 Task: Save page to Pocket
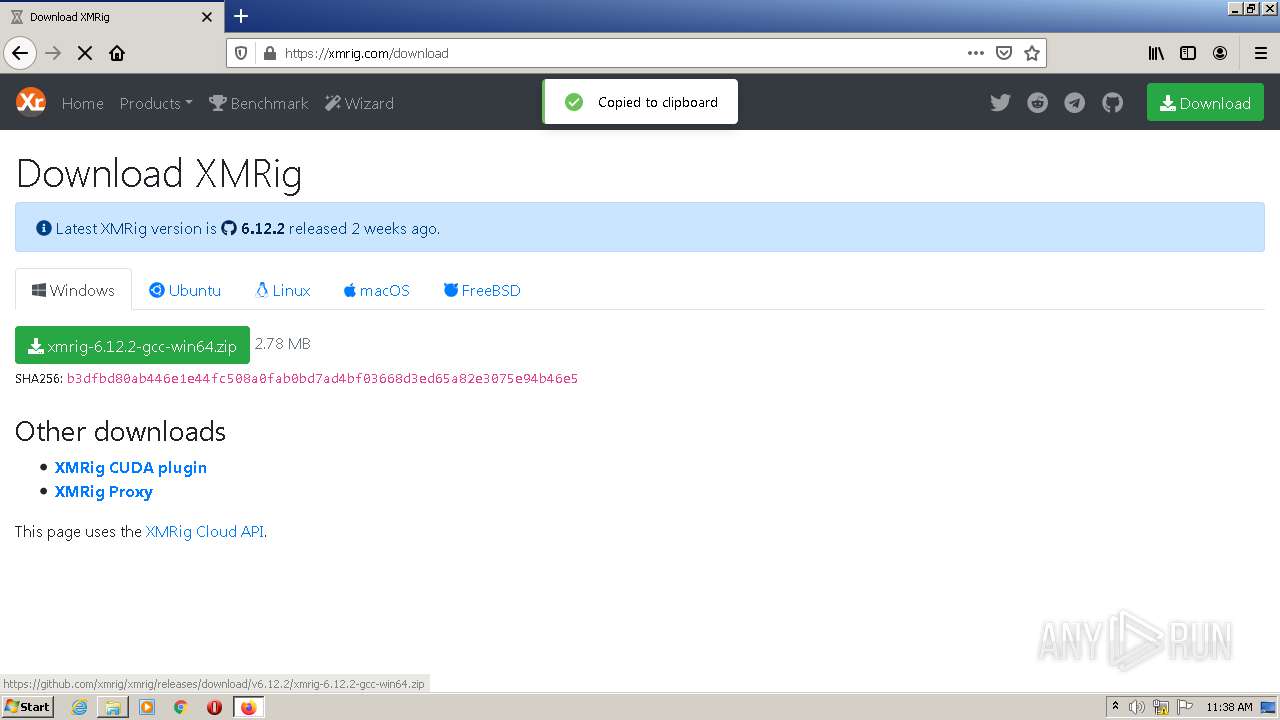click(1004, 53)
